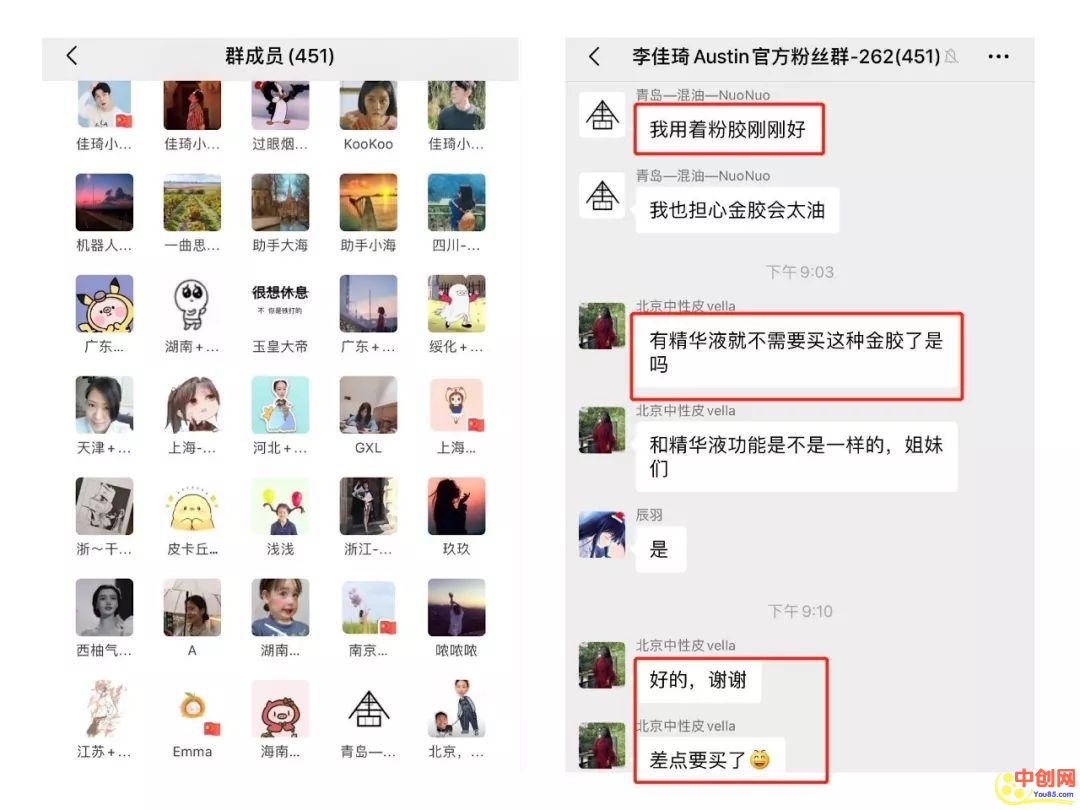The height and width of the screenshot is (810, 1080).
Task: Tap back arrow in the fan group chat
Action: 594,56
